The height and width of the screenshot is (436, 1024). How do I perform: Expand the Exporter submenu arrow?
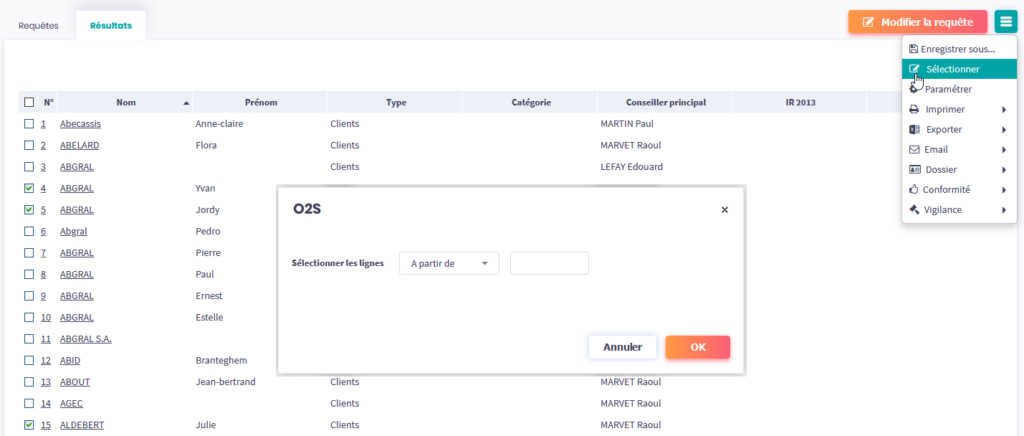(x=1003, y=129)
